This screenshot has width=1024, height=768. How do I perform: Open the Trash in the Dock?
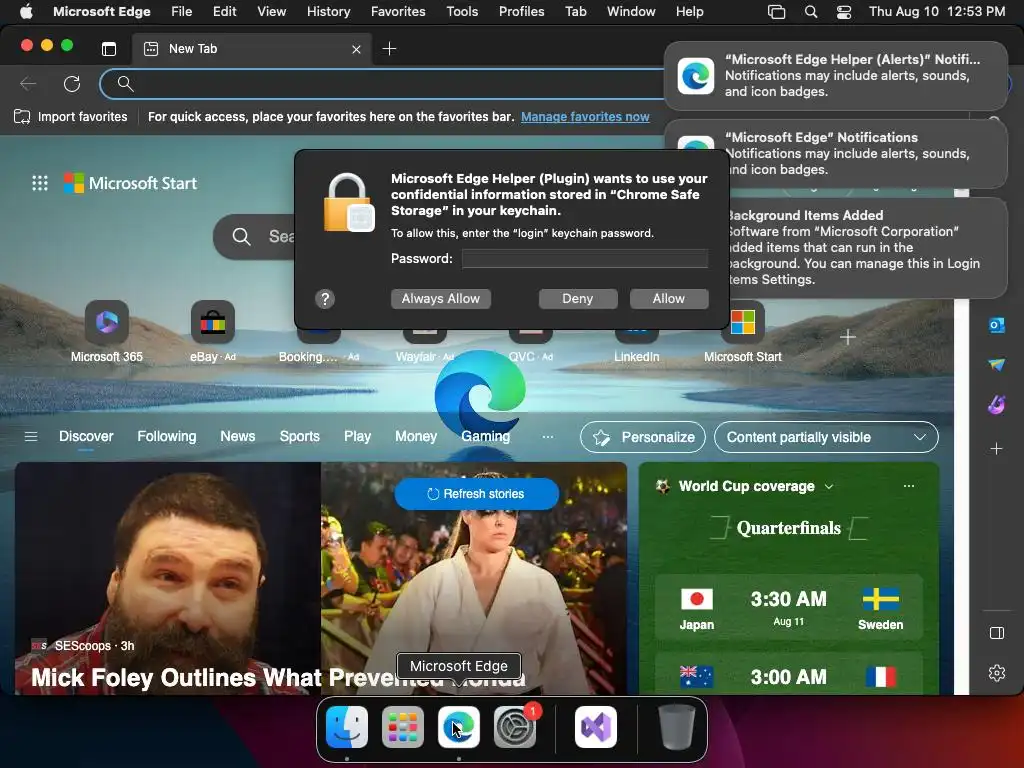(x=677, y=727)
